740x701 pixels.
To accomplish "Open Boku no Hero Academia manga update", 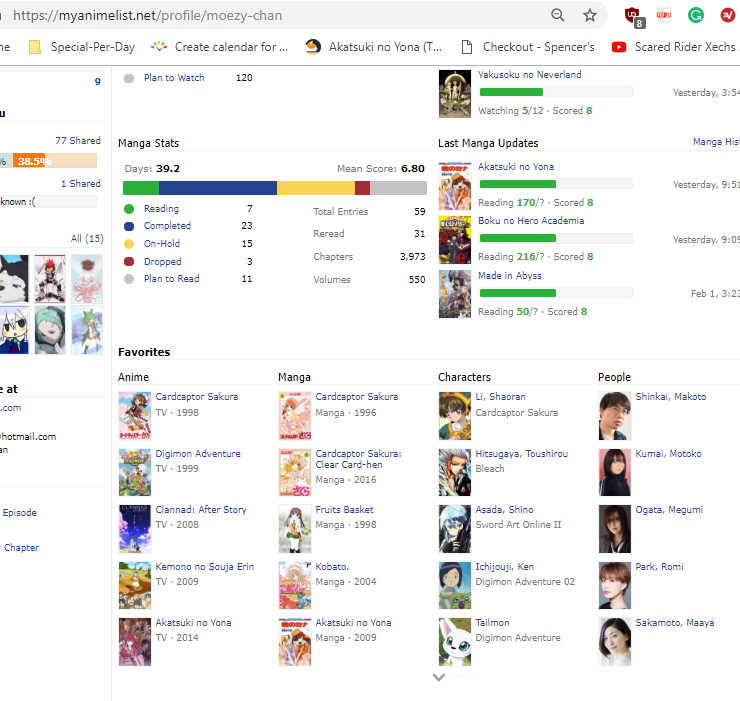I will click(530, 220).
